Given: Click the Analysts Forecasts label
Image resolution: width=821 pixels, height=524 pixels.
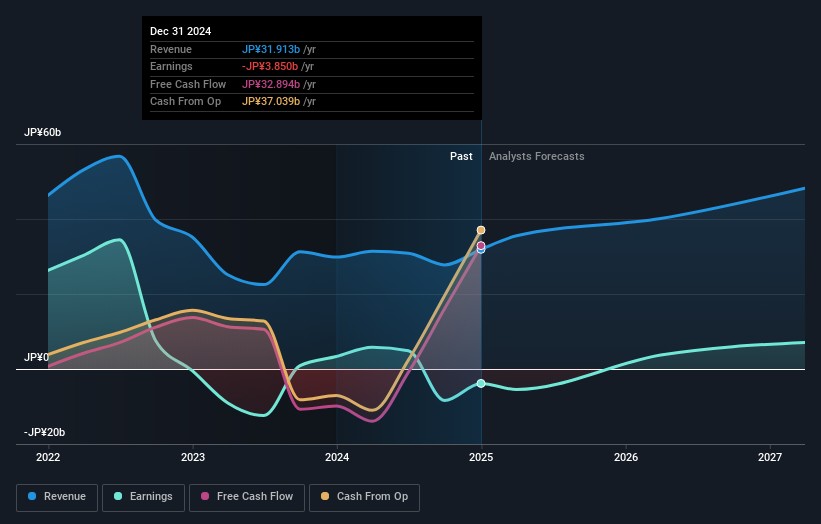Looking at the screenshot, I should (537, 157).
